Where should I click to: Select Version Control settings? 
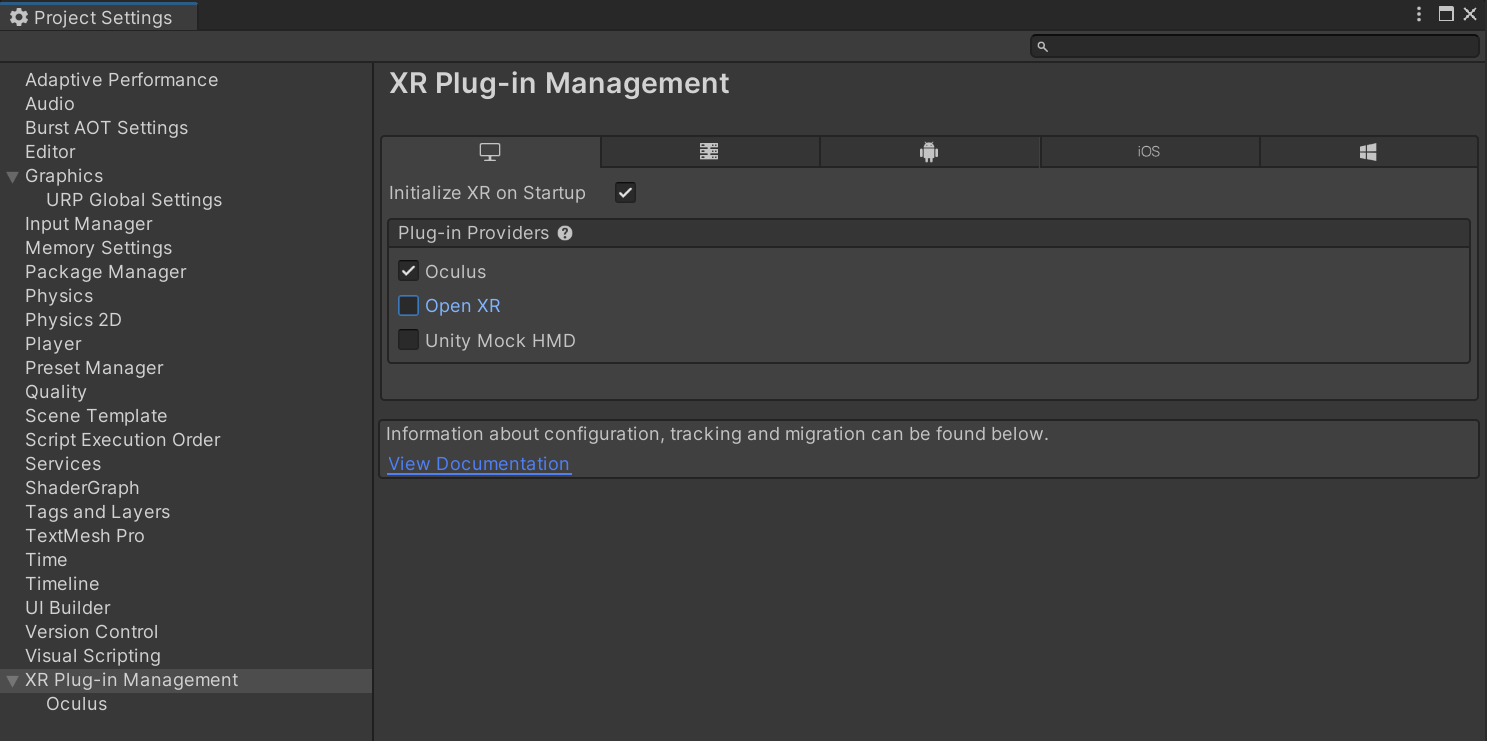pos(92,632)
